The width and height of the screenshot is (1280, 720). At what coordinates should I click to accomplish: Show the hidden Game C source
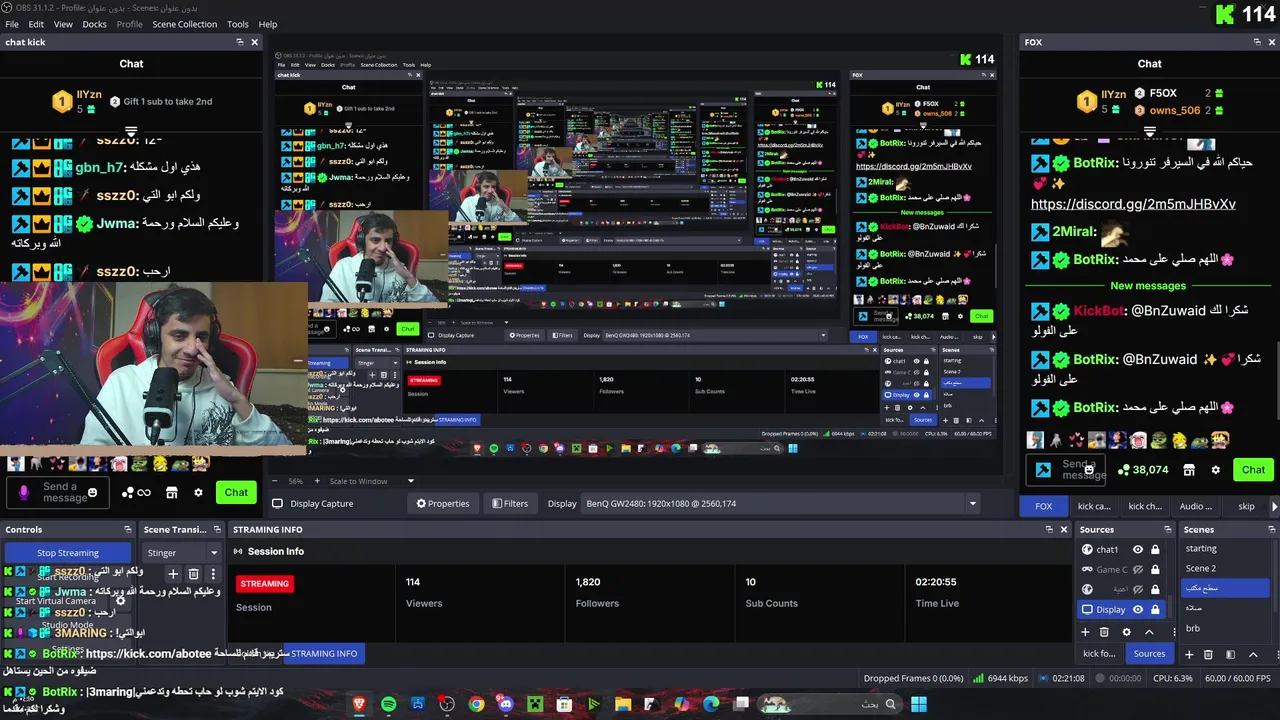(x=1137, y=569)
